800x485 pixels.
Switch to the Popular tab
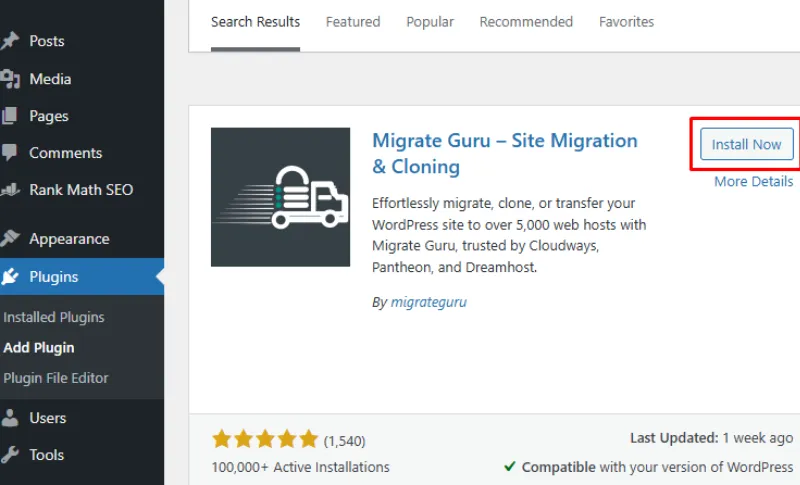(430, 22)
